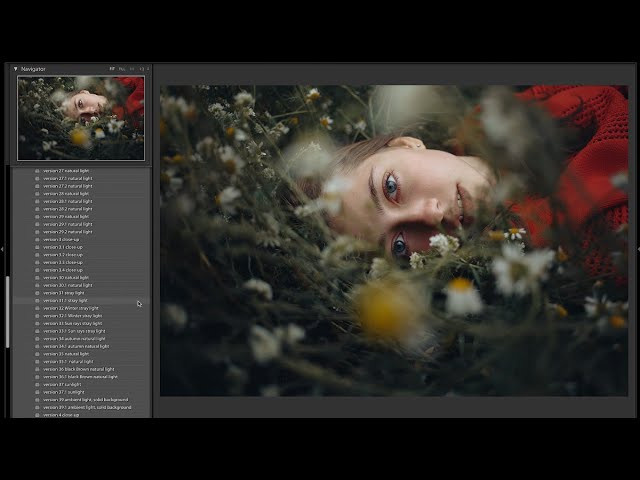Screen dimensions: 640x480
Task: Click preset icon for version 34.1 autumn natural light
Action: [37, 346]
